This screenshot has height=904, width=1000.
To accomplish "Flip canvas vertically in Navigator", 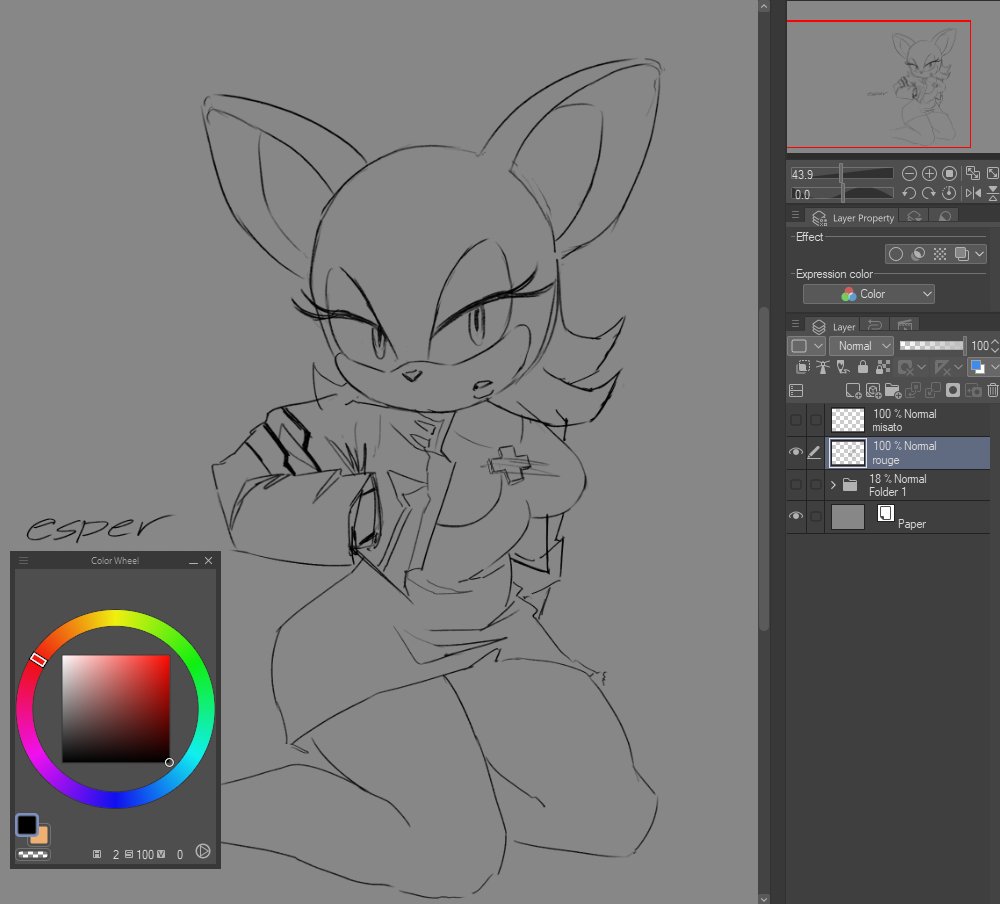I will (x=993, y=193).
